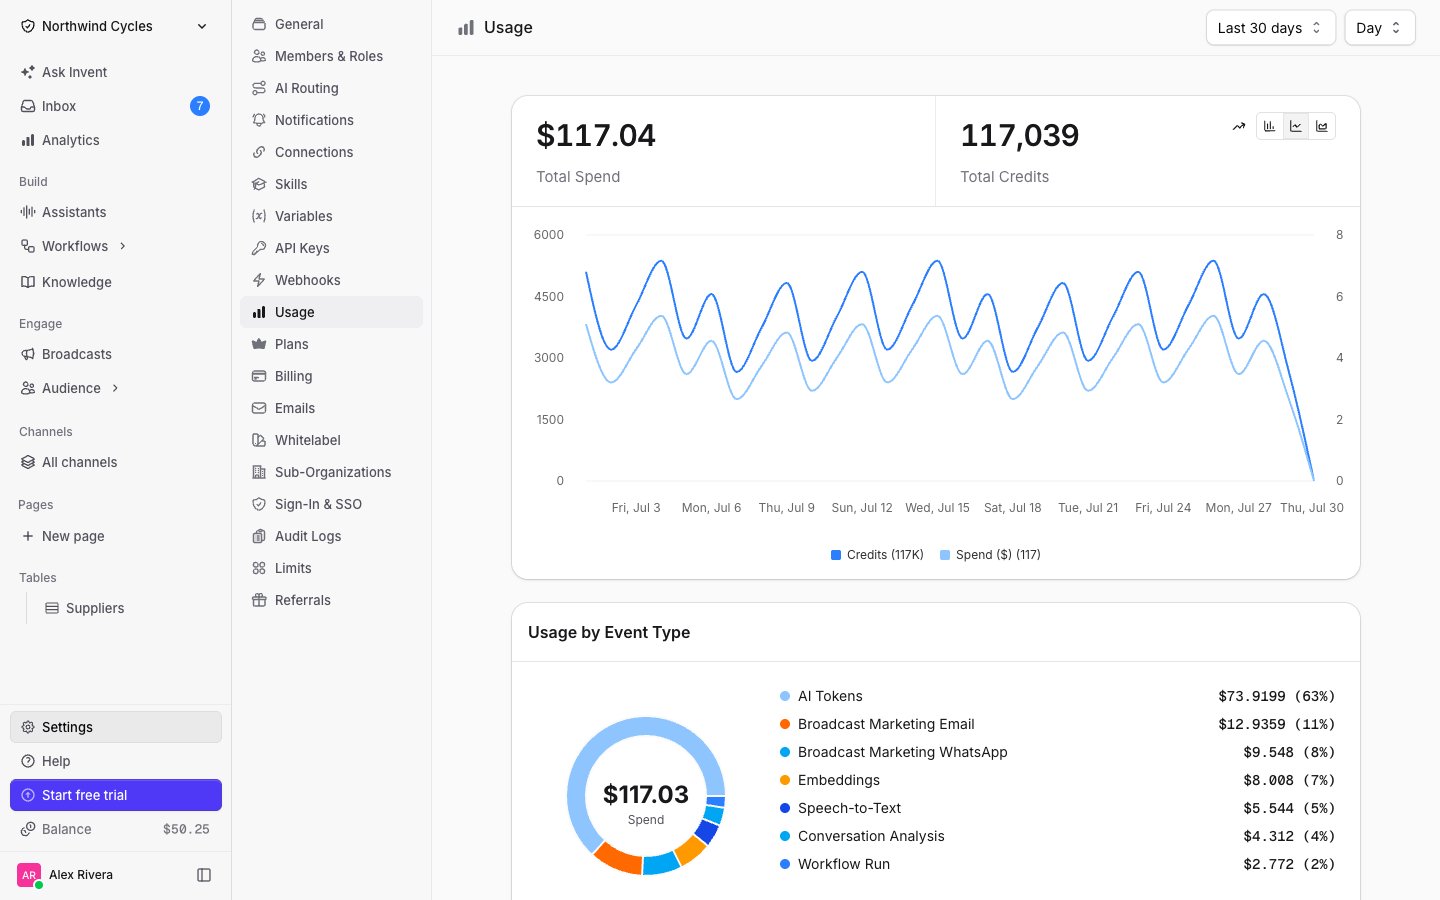The width and height of the screenshot is (1440, 900).
Task: Switch to the area chart view
Action: pos(1322,126)
